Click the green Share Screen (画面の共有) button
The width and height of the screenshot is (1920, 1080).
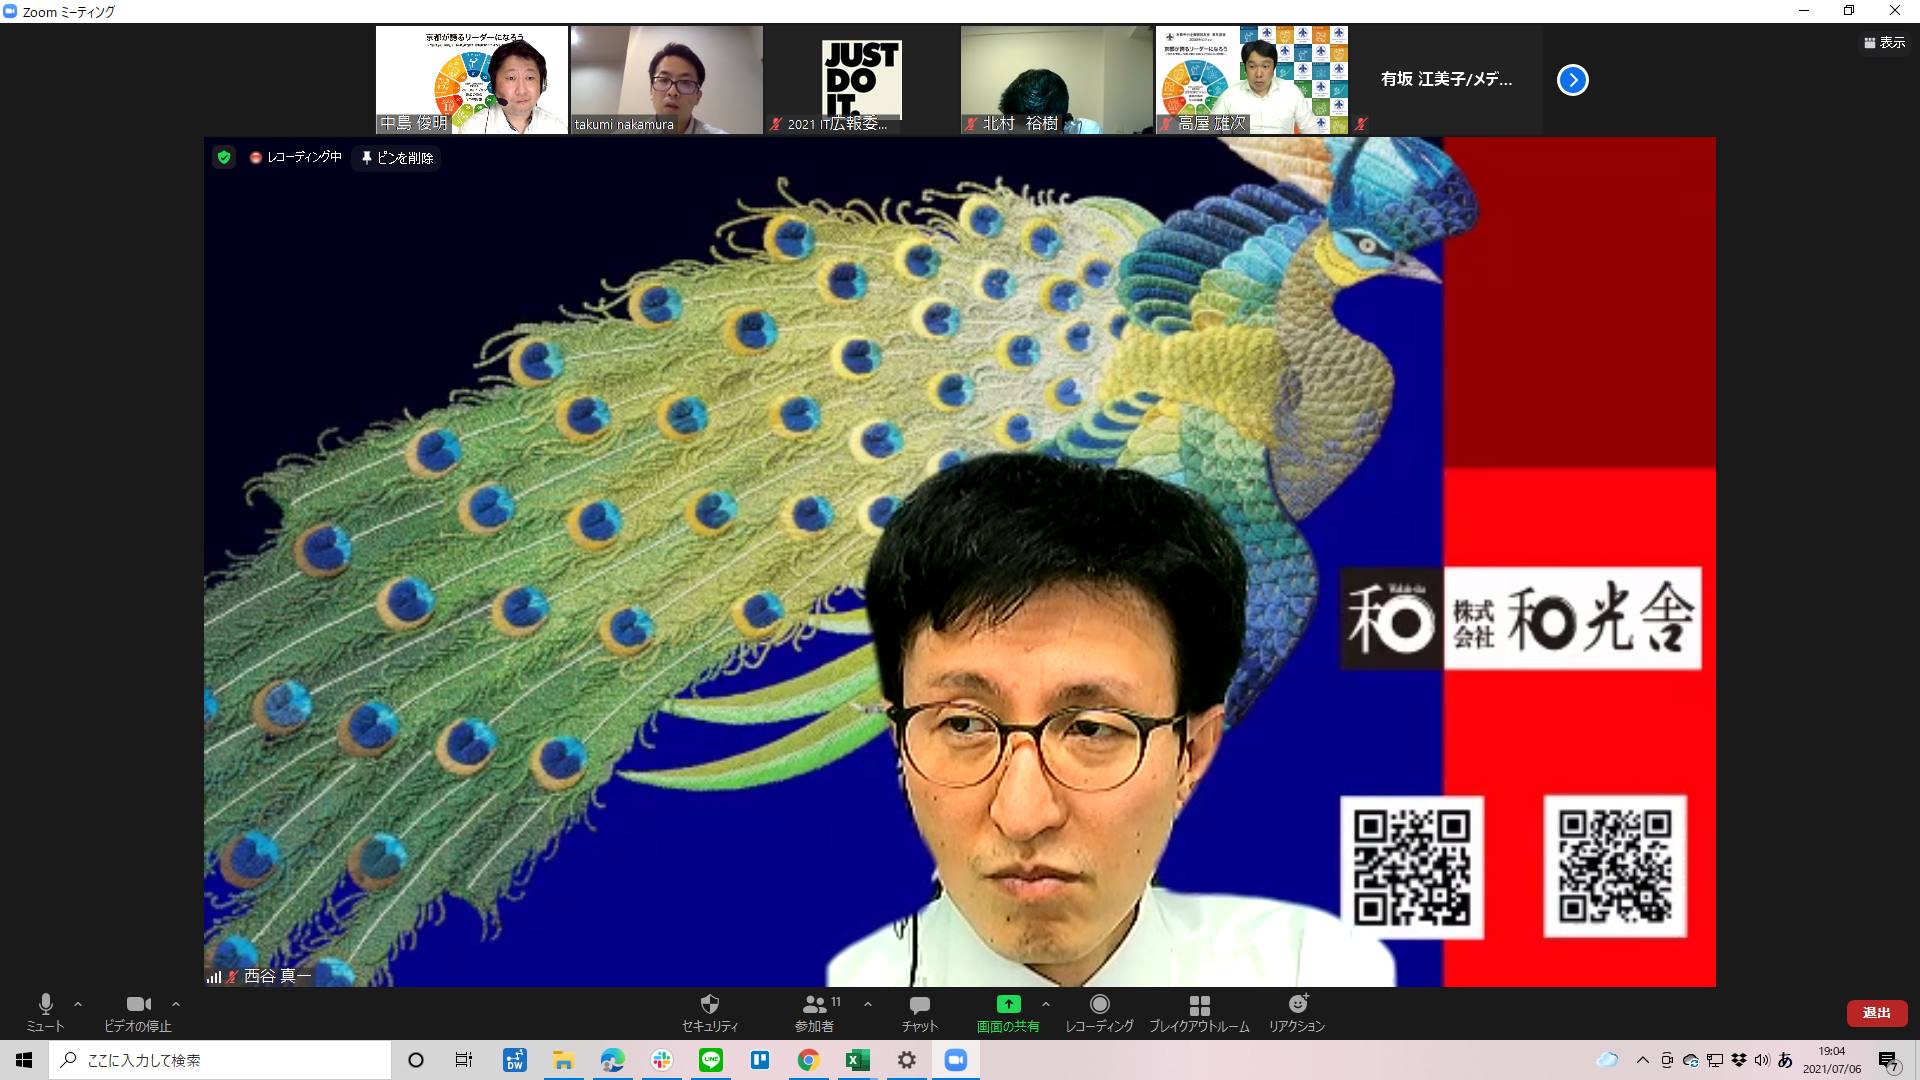[1008, 1012]
